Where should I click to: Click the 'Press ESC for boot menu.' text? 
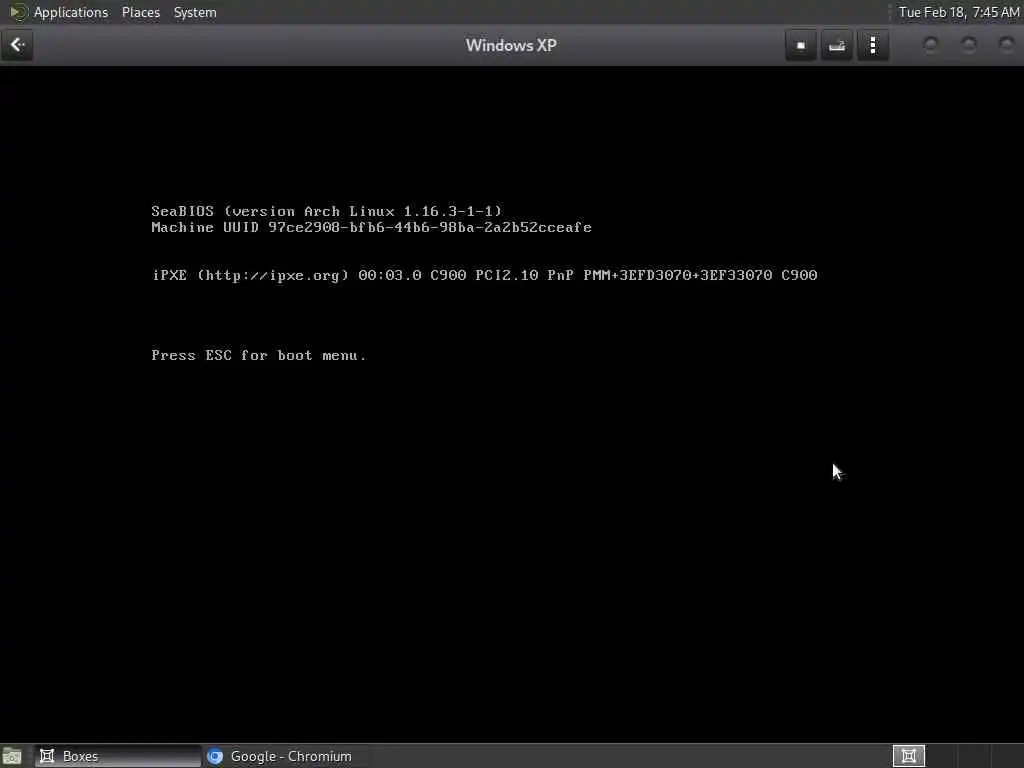point(259,355)
